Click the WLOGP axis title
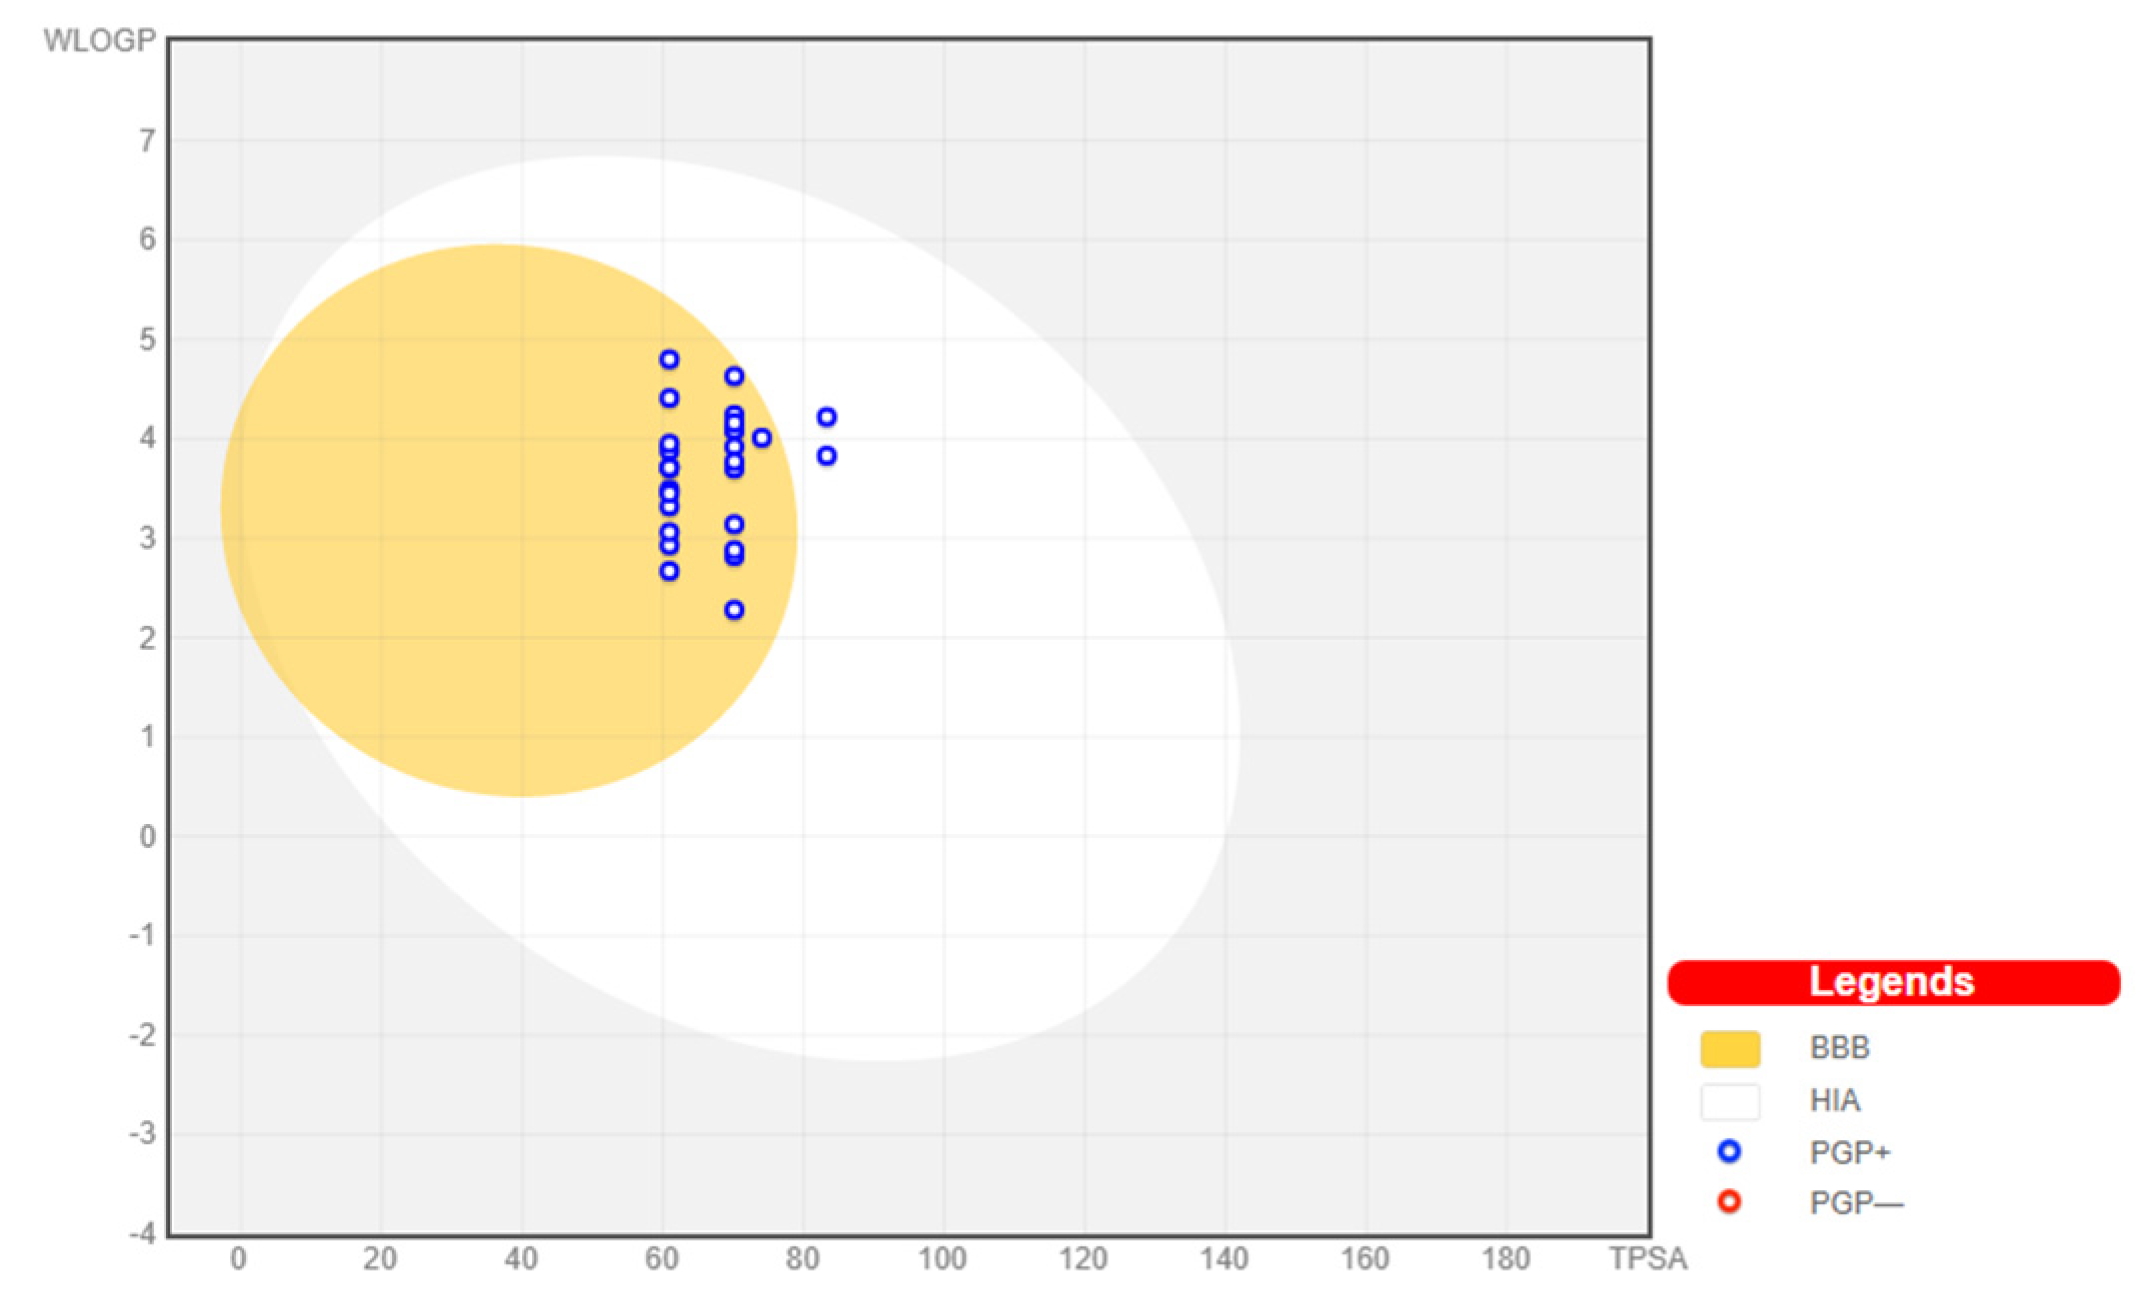2144x1309 pixels. (99, 41)
